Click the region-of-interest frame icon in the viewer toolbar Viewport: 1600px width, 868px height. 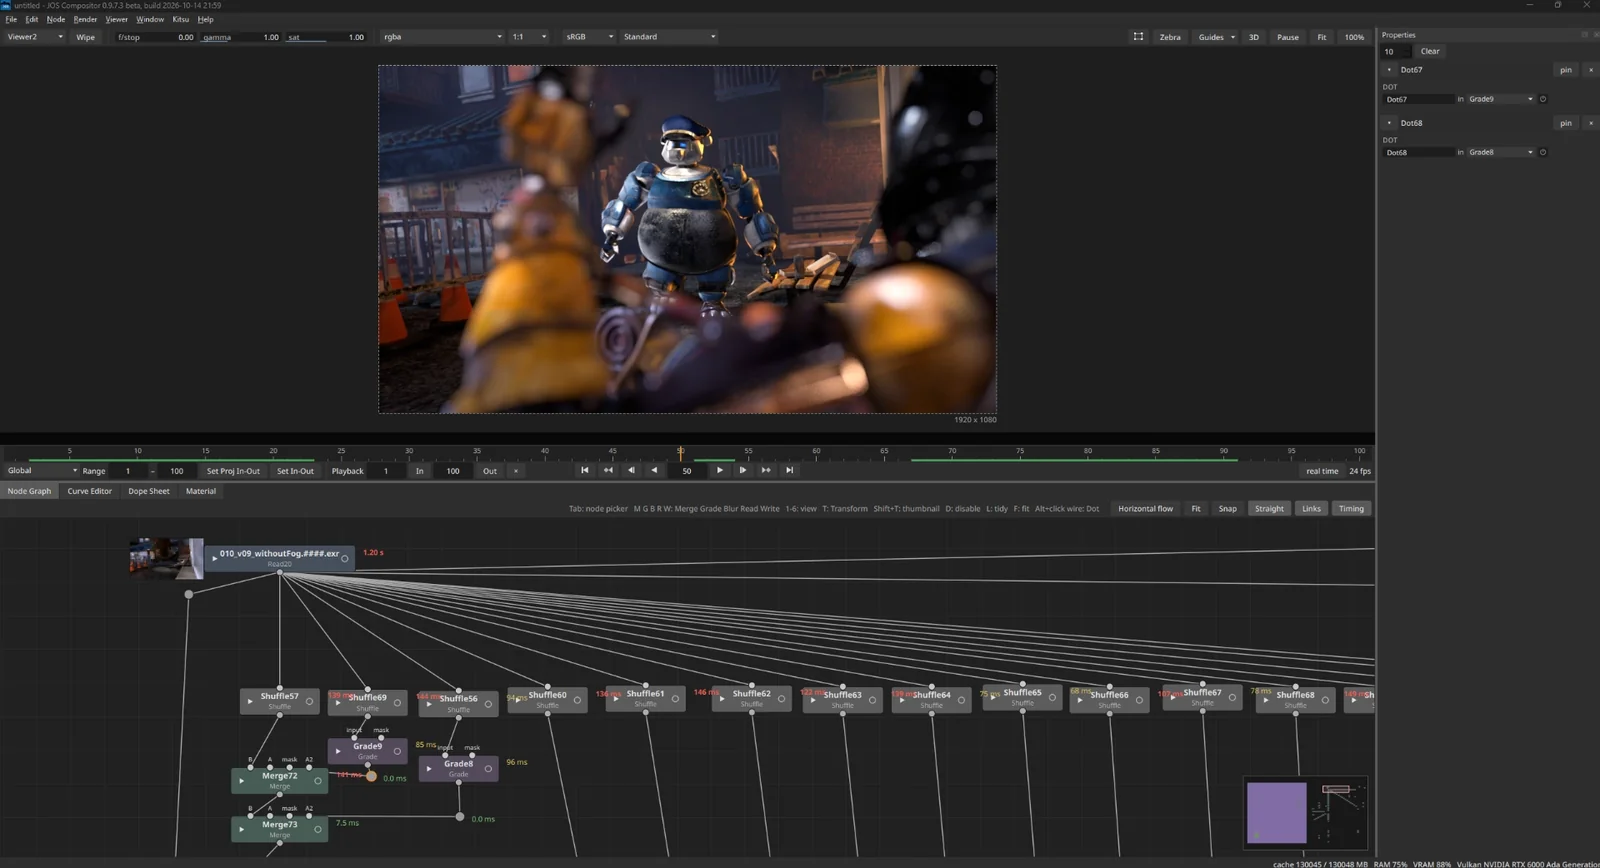tap(1138, 37)
